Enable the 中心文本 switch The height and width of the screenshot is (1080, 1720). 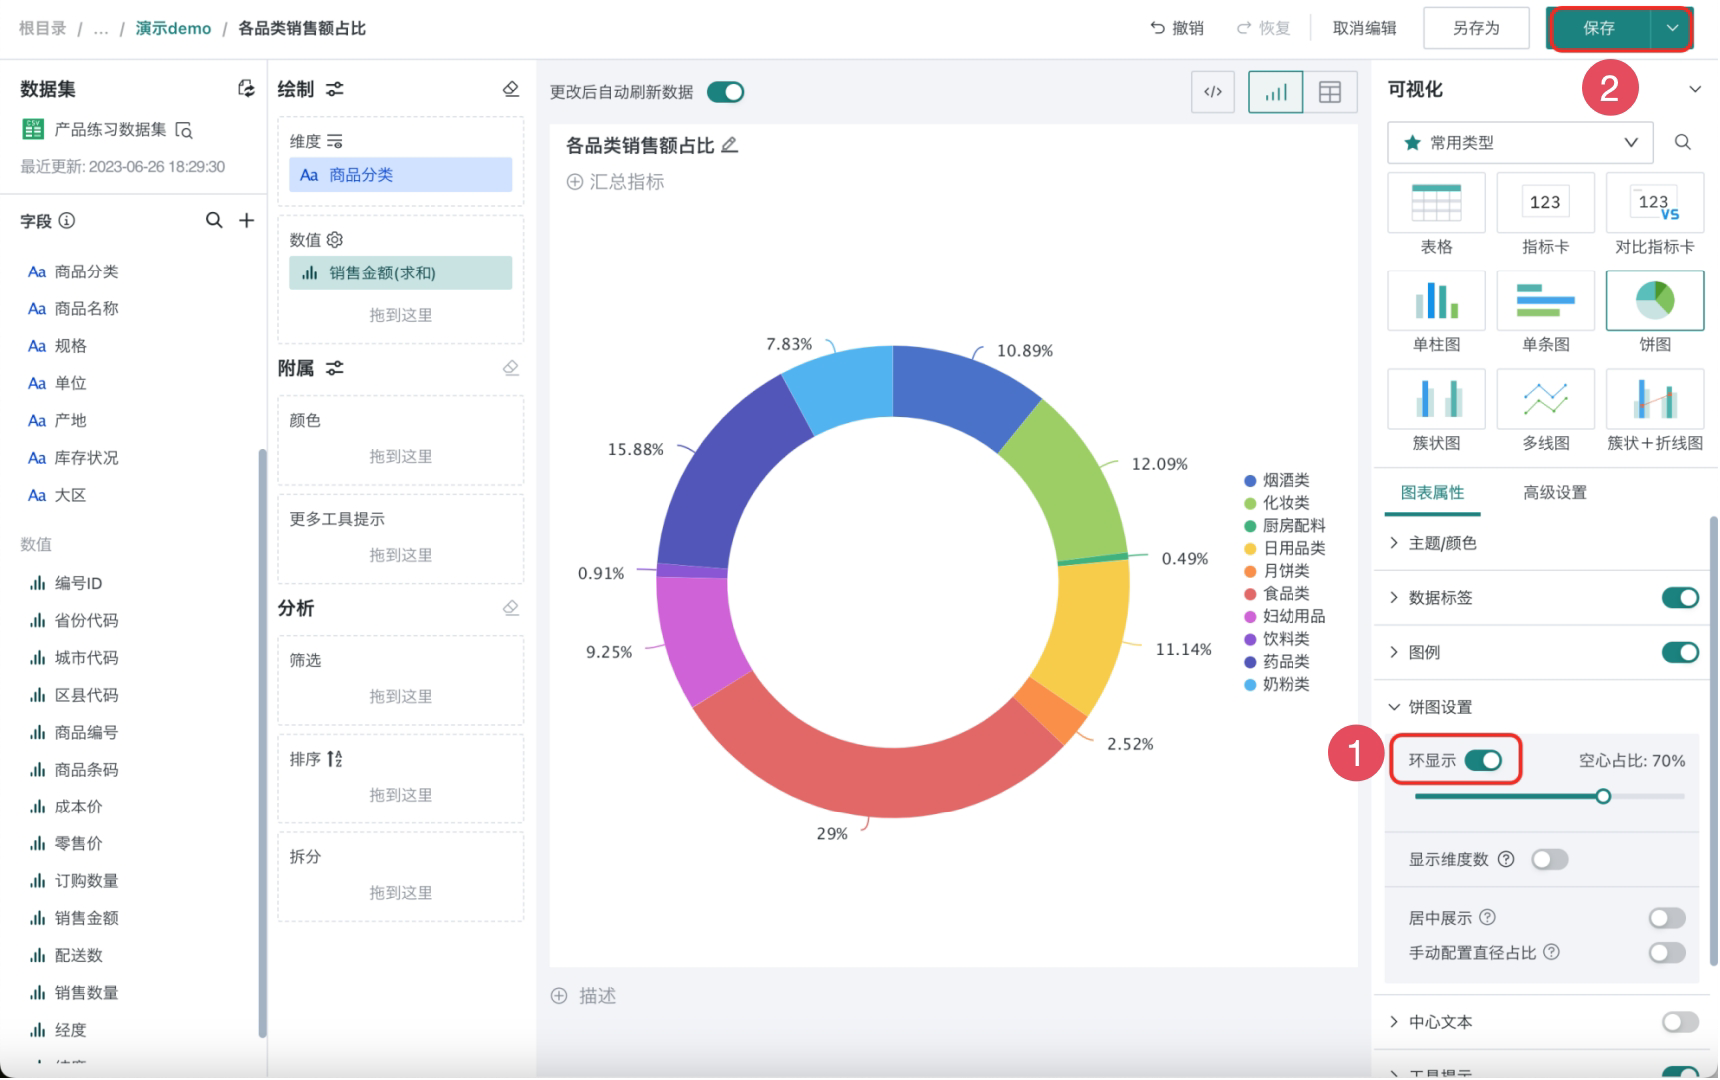click(x=1680, y=1021)
